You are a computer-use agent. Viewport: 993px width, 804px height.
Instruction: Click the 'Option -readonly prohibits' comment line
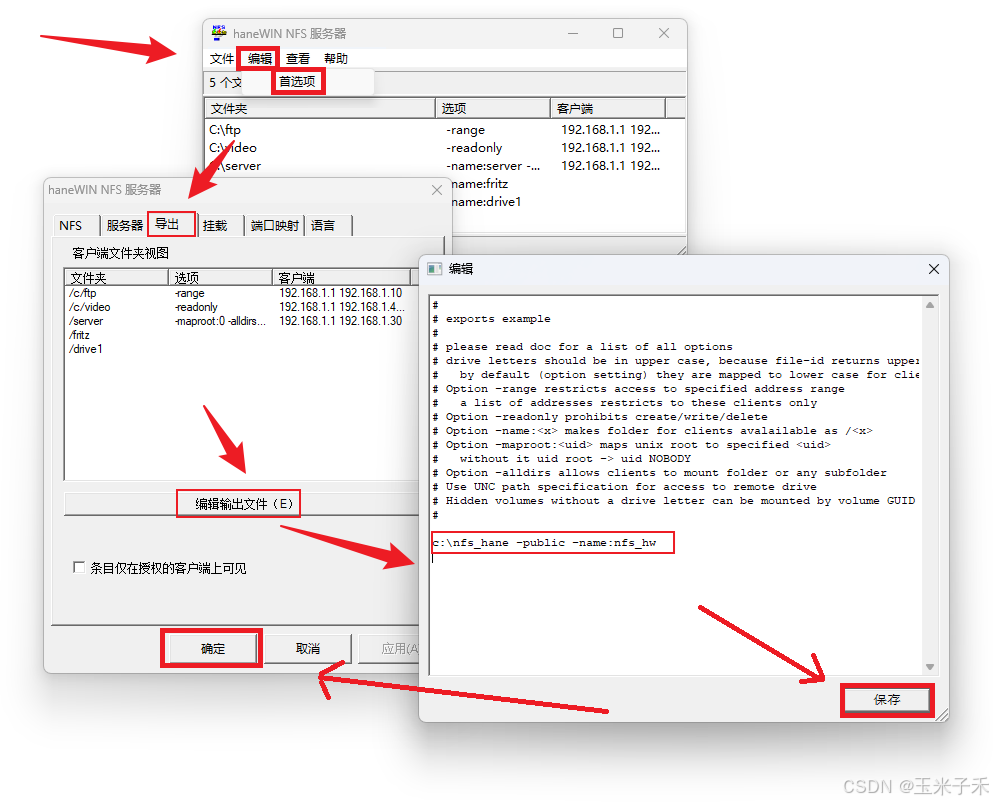[x=600, y=417]
